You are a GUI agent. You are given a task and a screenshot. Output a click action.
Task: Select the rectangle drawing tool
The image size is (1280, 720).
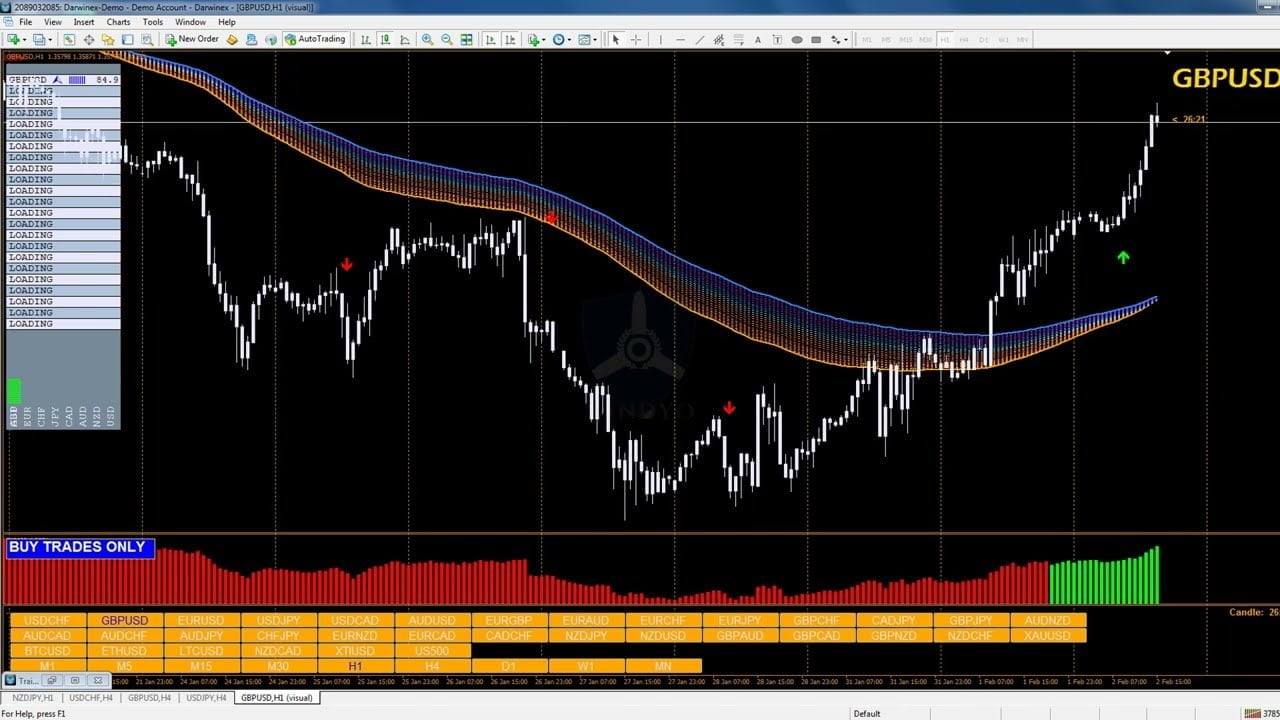click(816, 39)
